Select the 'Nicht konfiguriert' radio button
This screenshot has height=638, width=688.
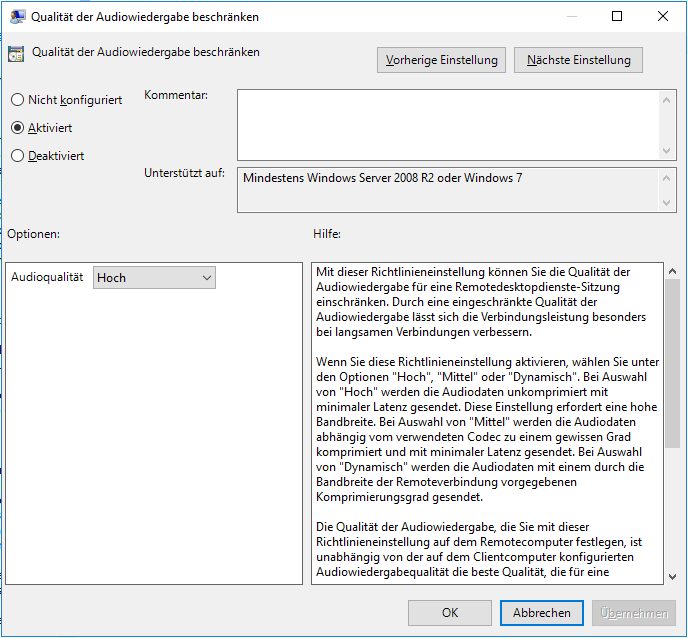tap(17, 100)
